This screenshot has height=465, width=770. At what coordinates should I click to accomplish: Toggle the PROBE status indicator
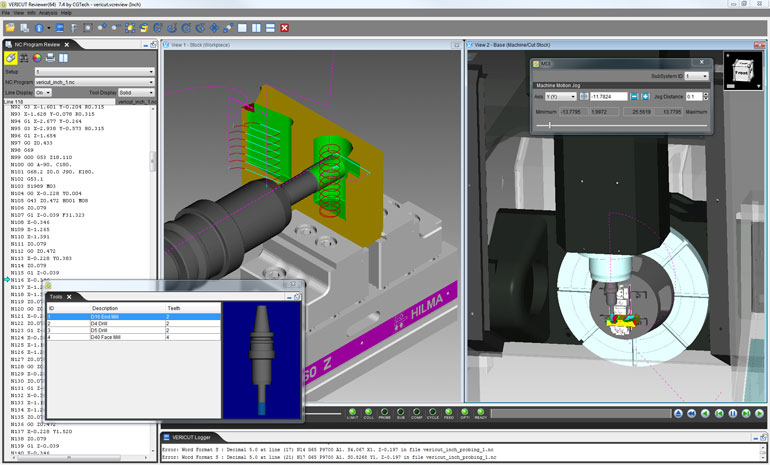tap(385, 411)
